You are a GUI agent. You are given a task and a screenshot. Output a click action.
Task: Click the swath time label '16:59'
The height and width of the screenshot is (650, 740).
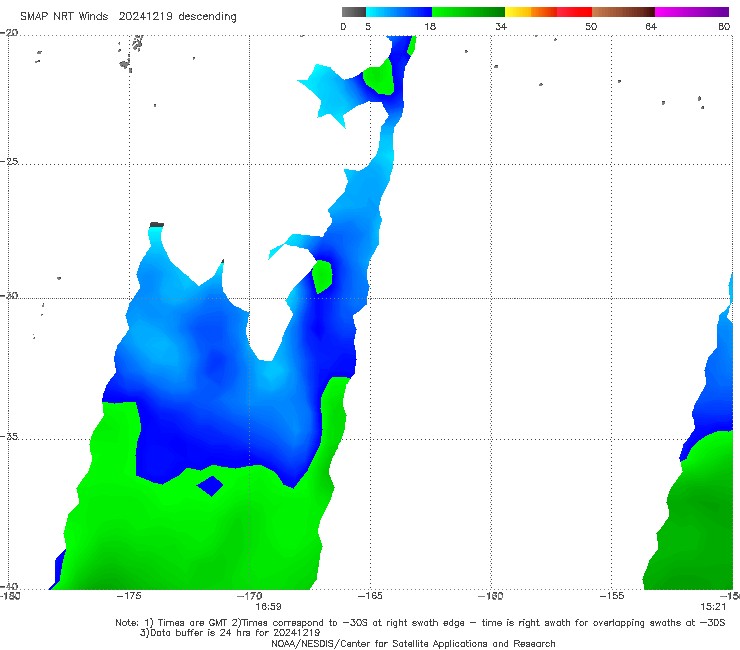pos(269,607)
